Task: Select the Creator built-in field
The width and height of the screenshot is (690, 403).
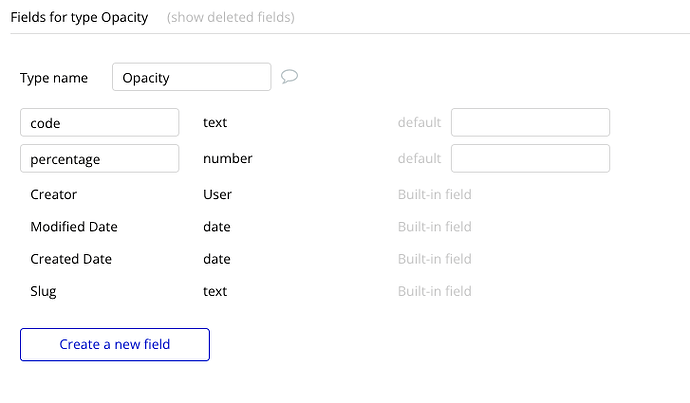Action: (54, 194)
